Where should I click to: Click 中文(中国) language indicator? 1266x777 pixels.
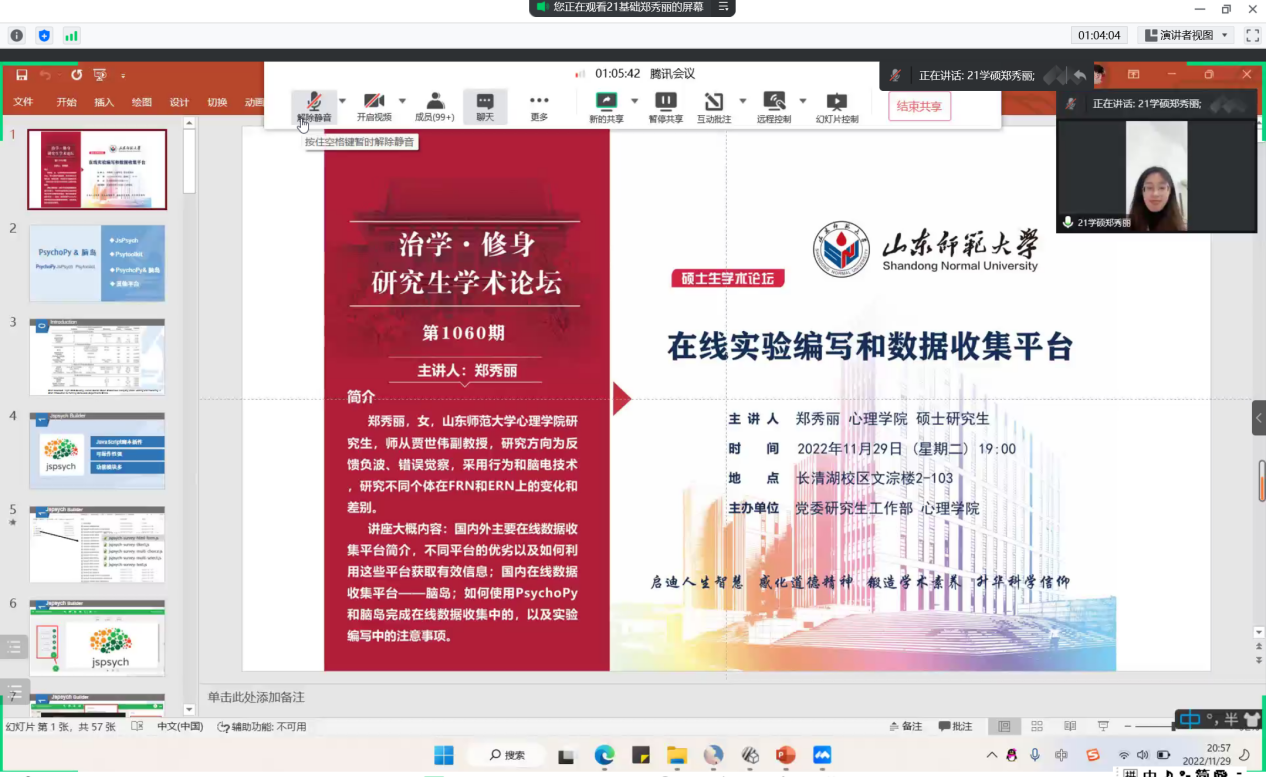180,727
